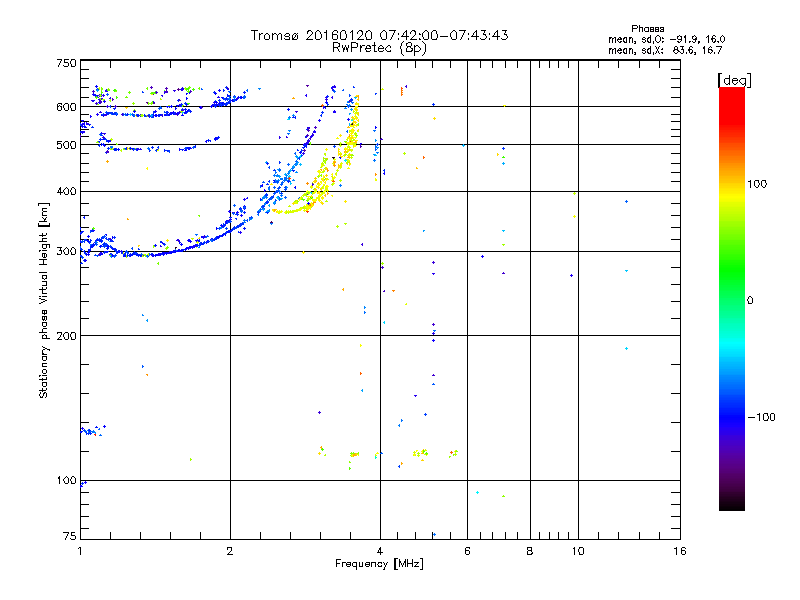Click the 'RwPretec (8p)' subtitle

379,48
